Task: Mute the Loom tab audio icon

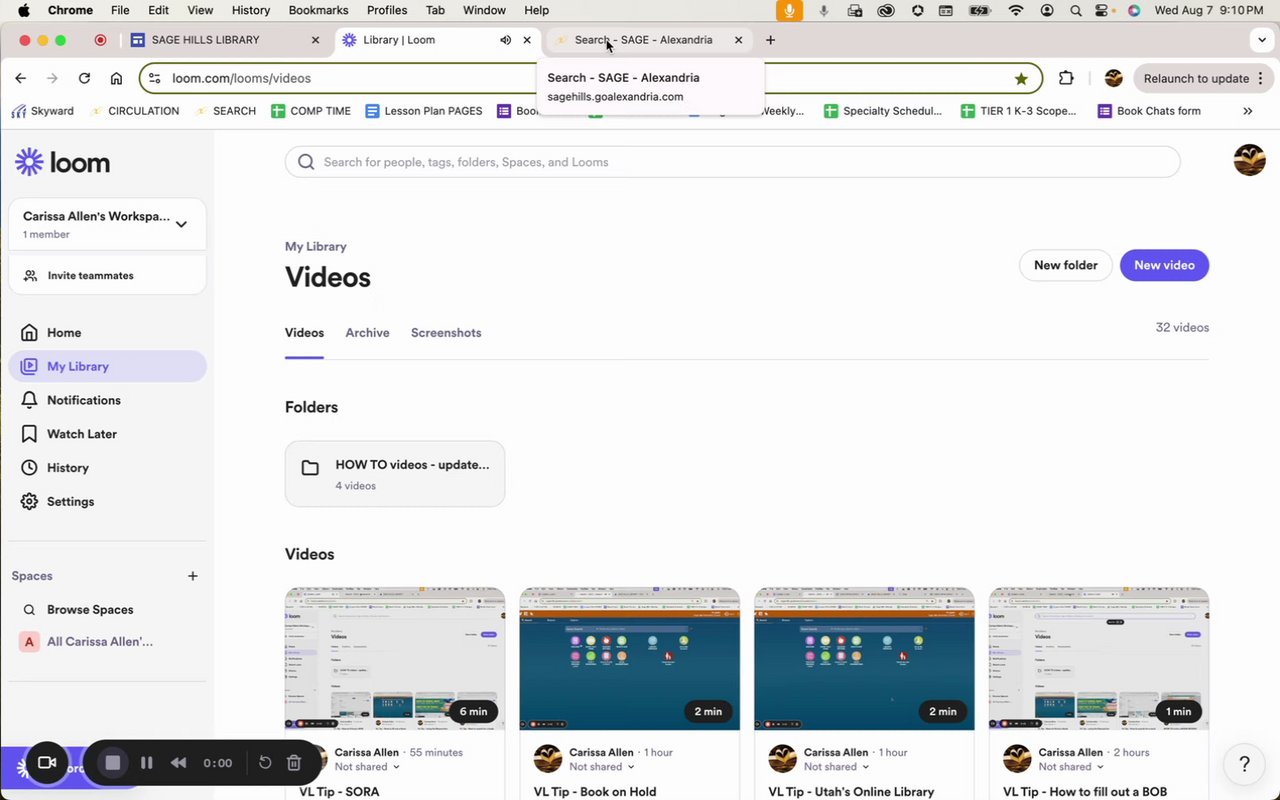Action: [x=505, y=40]
